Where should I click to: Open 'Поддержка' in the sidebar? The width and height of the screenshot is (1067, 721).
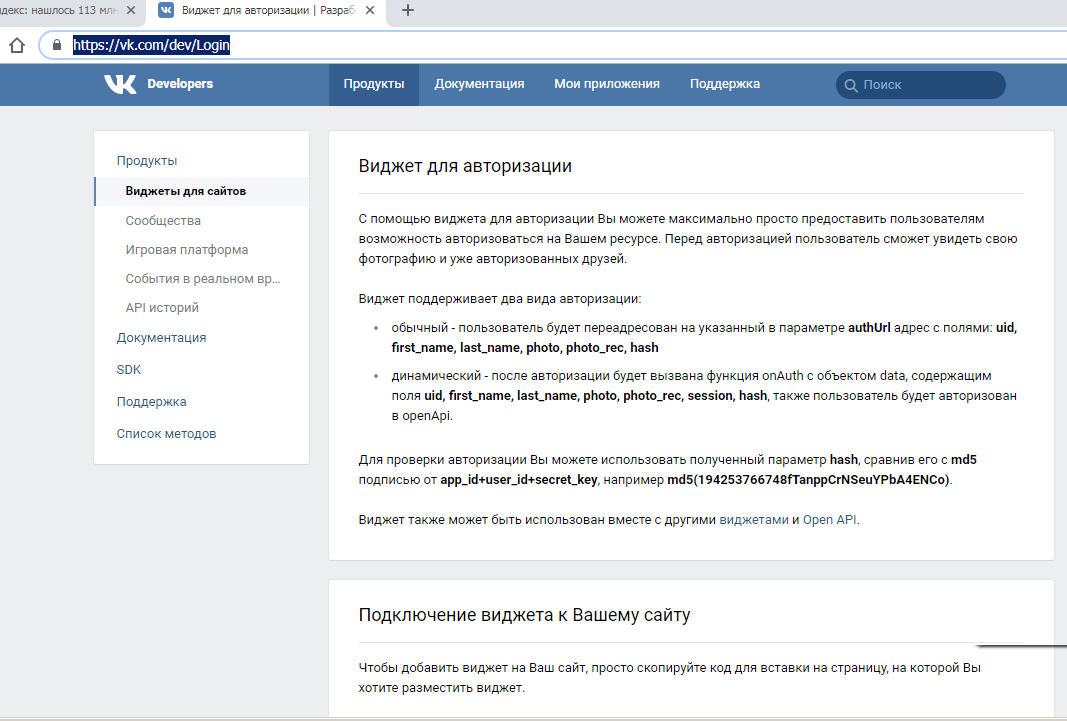click(x=151, y=401)
